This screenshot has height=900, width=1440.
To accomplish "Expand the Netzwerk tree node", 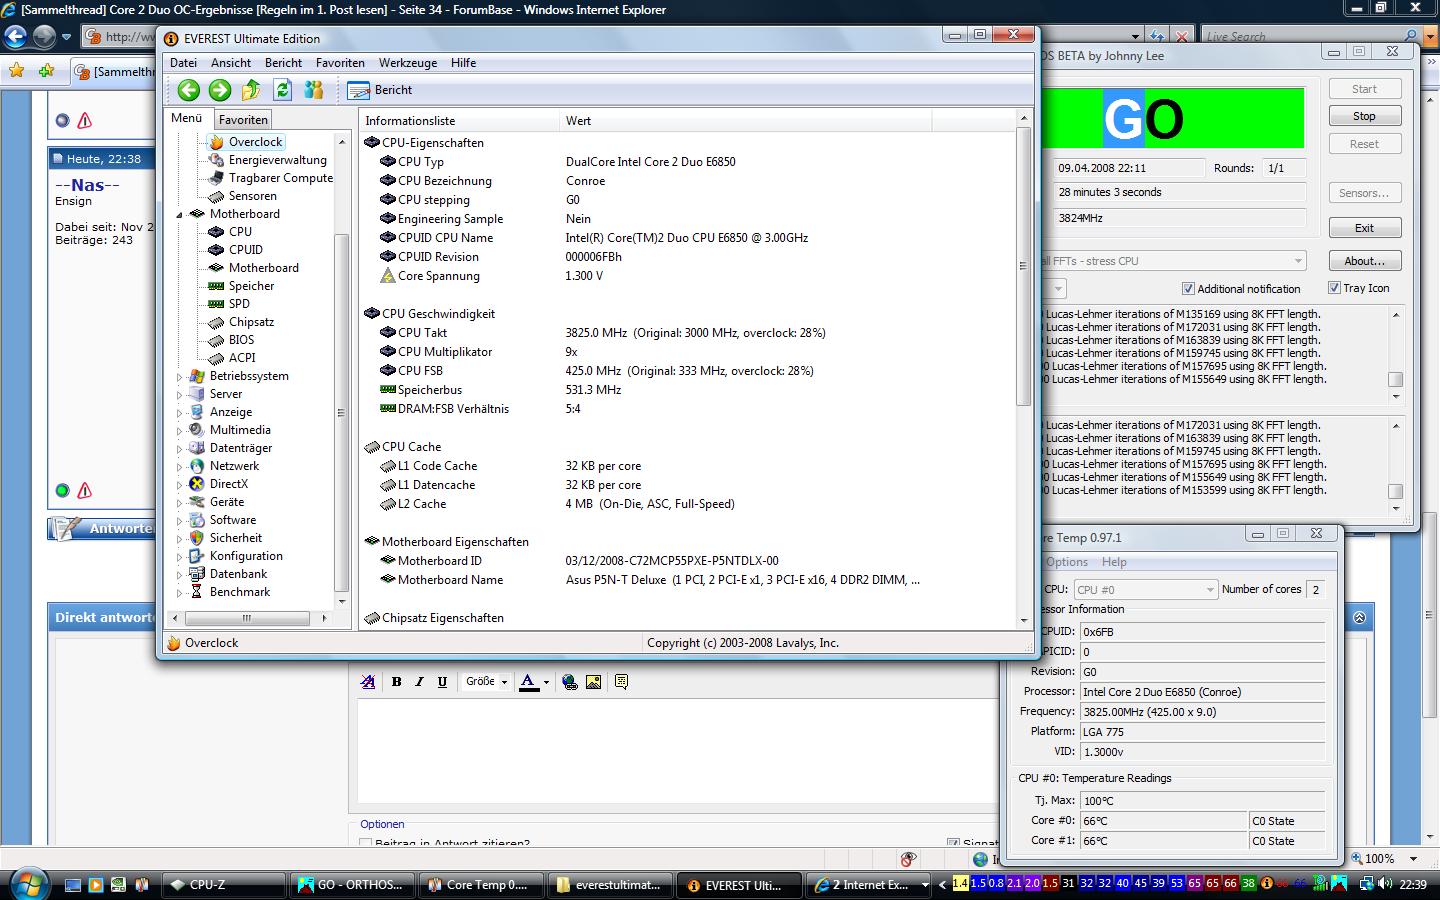I will click(180, 466).
